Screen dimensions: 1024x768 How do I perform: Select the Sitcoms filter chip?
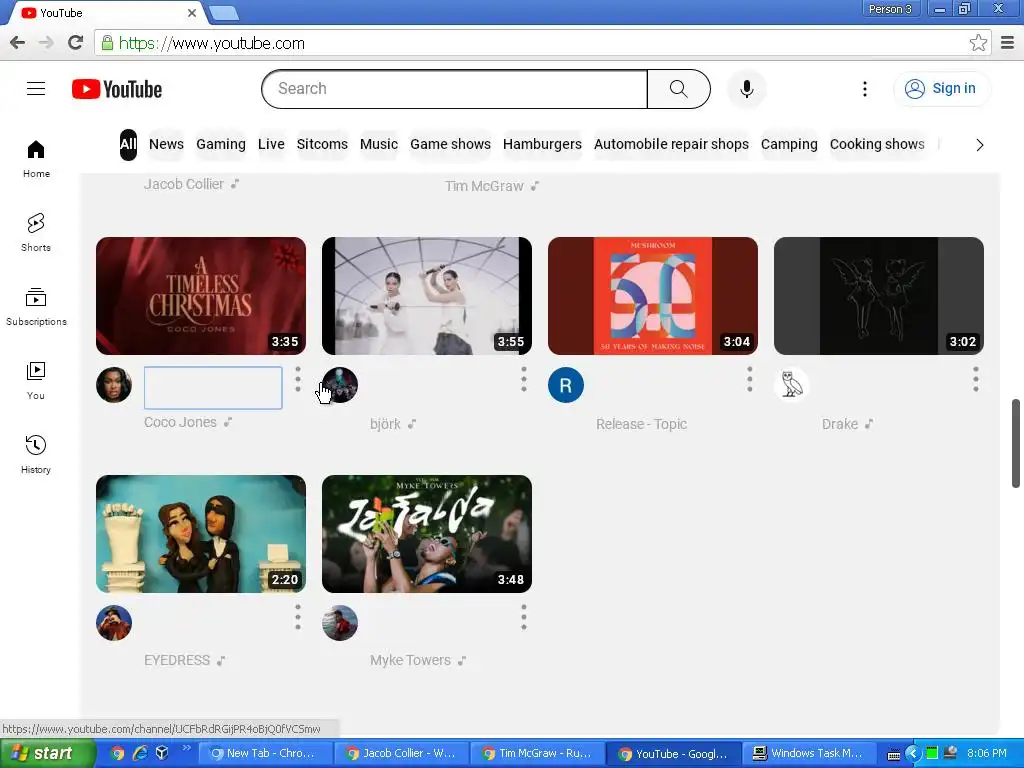tap(322, 144)
